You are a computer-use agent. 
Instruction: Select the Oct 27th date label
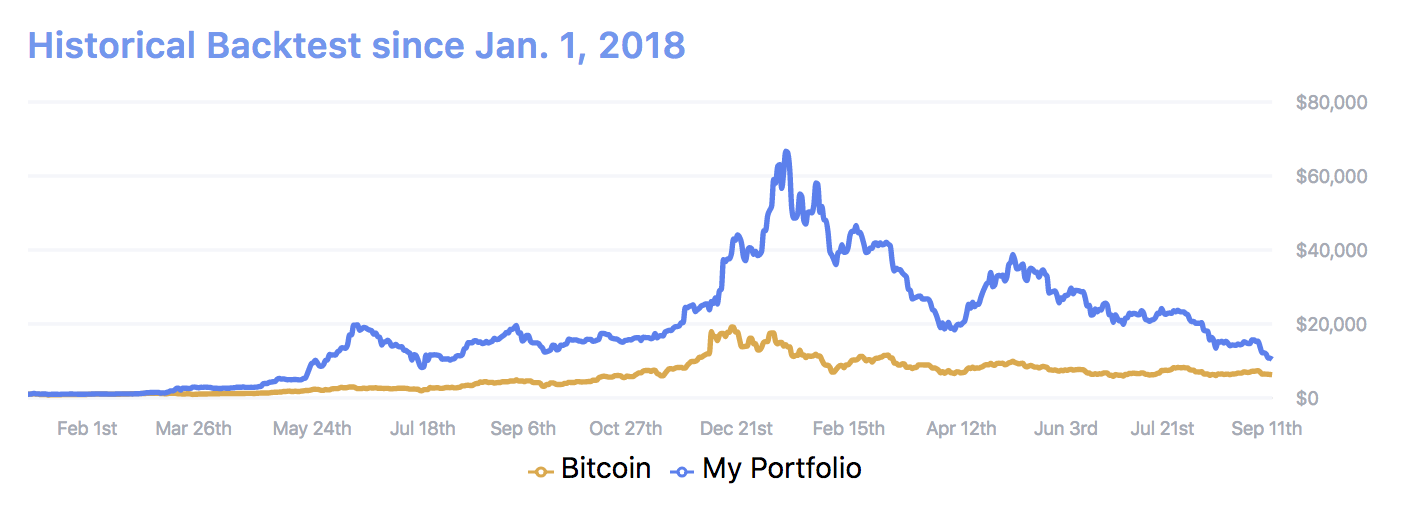[626, 429]
